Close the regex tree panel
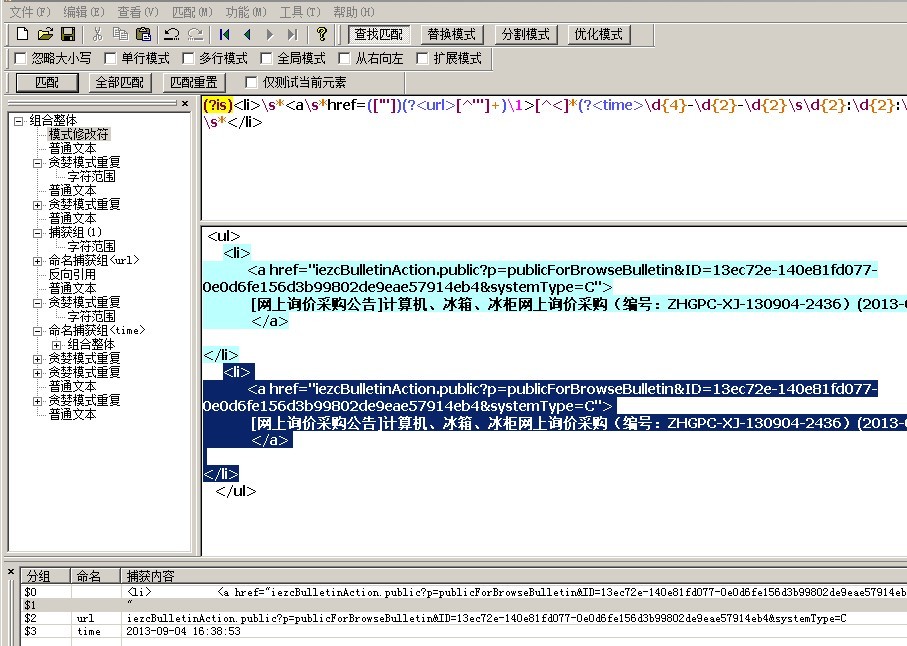 click(x=185, y=104)
